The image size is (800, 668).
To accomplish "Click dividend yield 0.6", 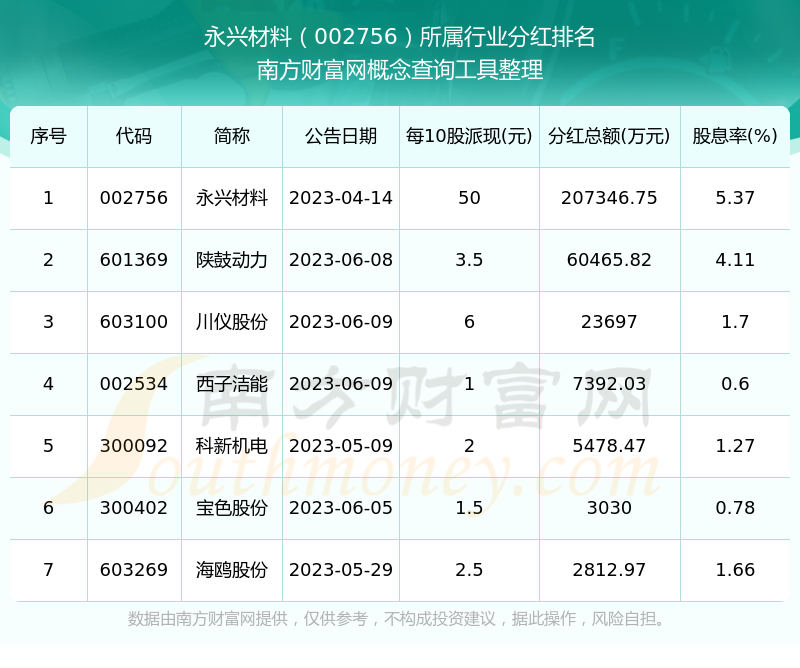I will click(735, 384).
